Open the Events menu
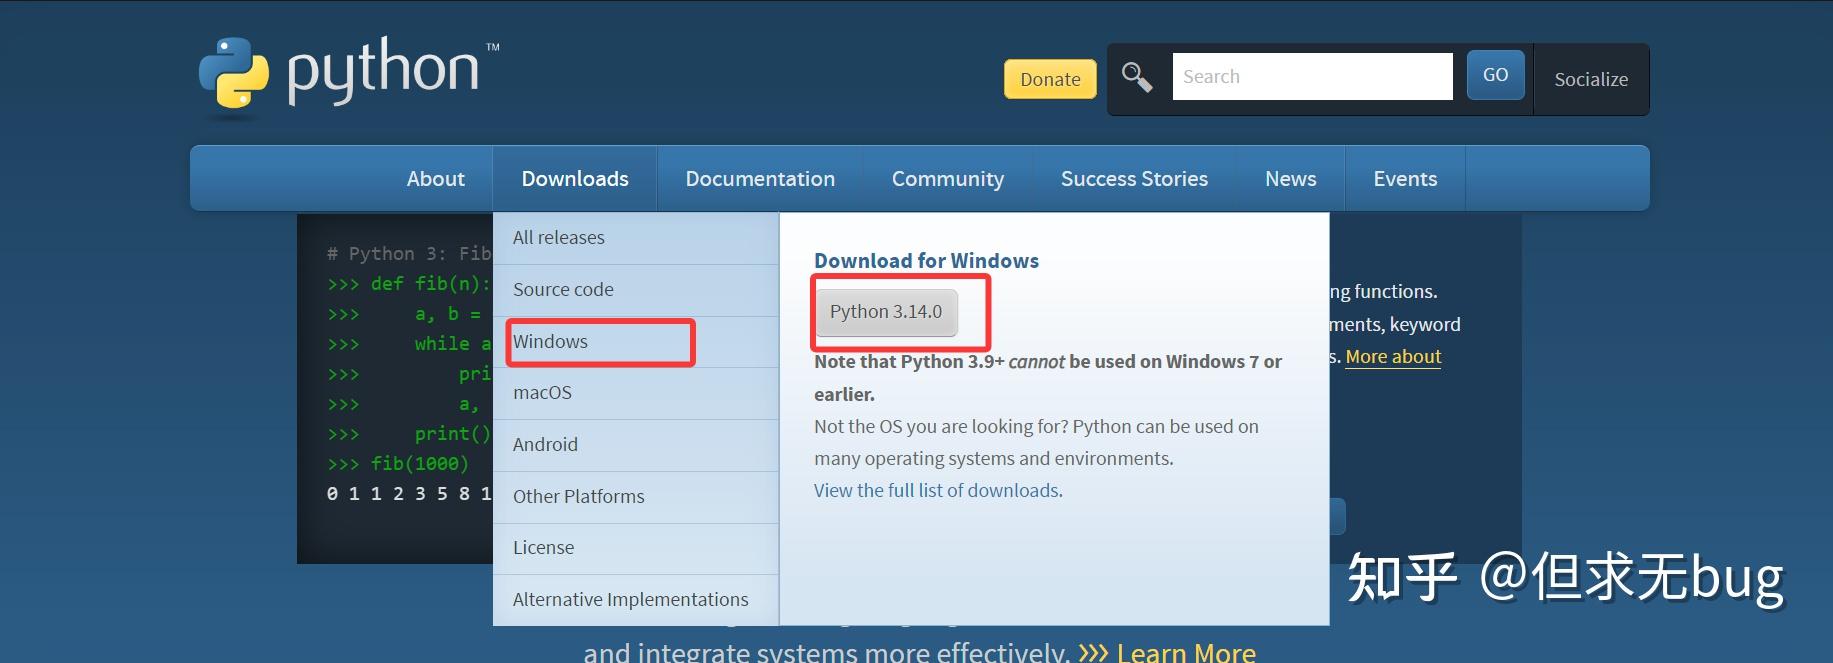The height and width of the screenshot is (663, 1833). (x=1405, y=178)
